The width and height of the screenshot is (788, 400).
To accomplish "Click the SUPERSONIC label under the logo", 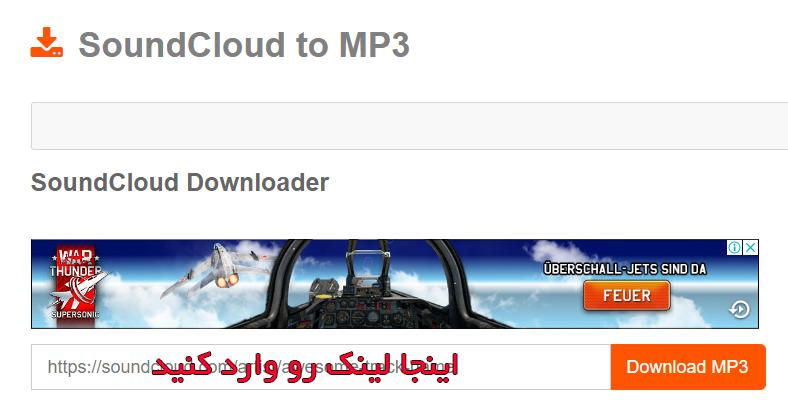I will [75, 315].
